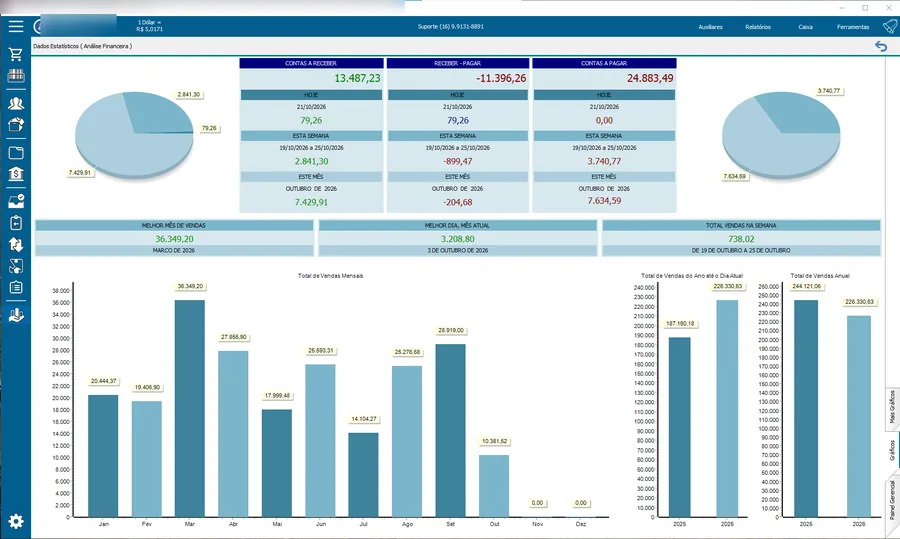Open the hamburger menu in the sidebar
Image resolution: width=900 pixels, height=539 pixels.
point(15,26)
